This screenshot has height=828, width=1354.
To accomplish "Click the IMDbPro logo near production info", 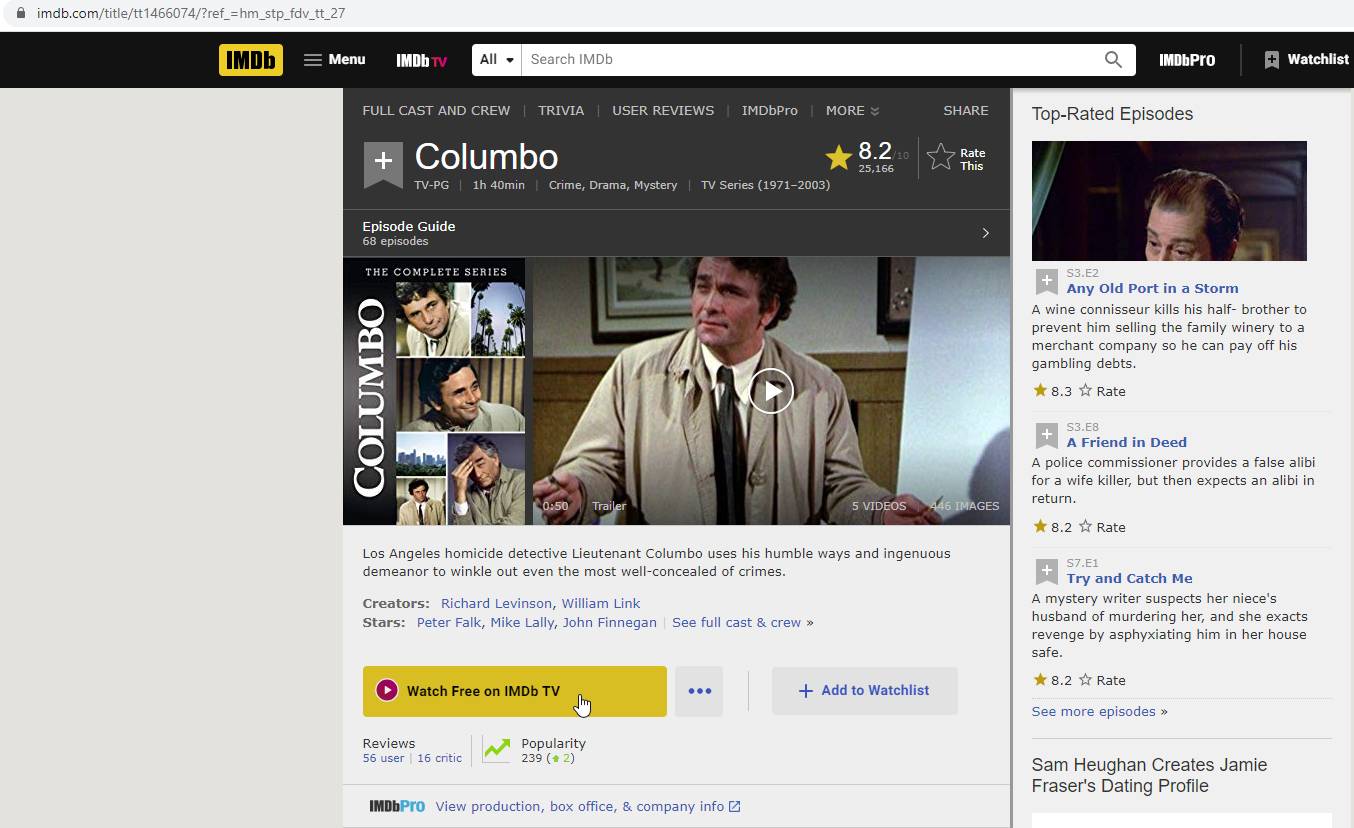I will point(397,806).
